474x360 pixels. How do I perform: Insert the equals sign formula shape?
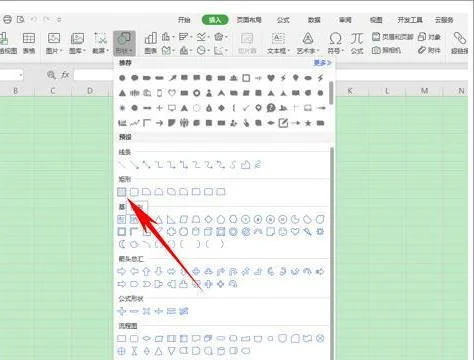(171, 311)
